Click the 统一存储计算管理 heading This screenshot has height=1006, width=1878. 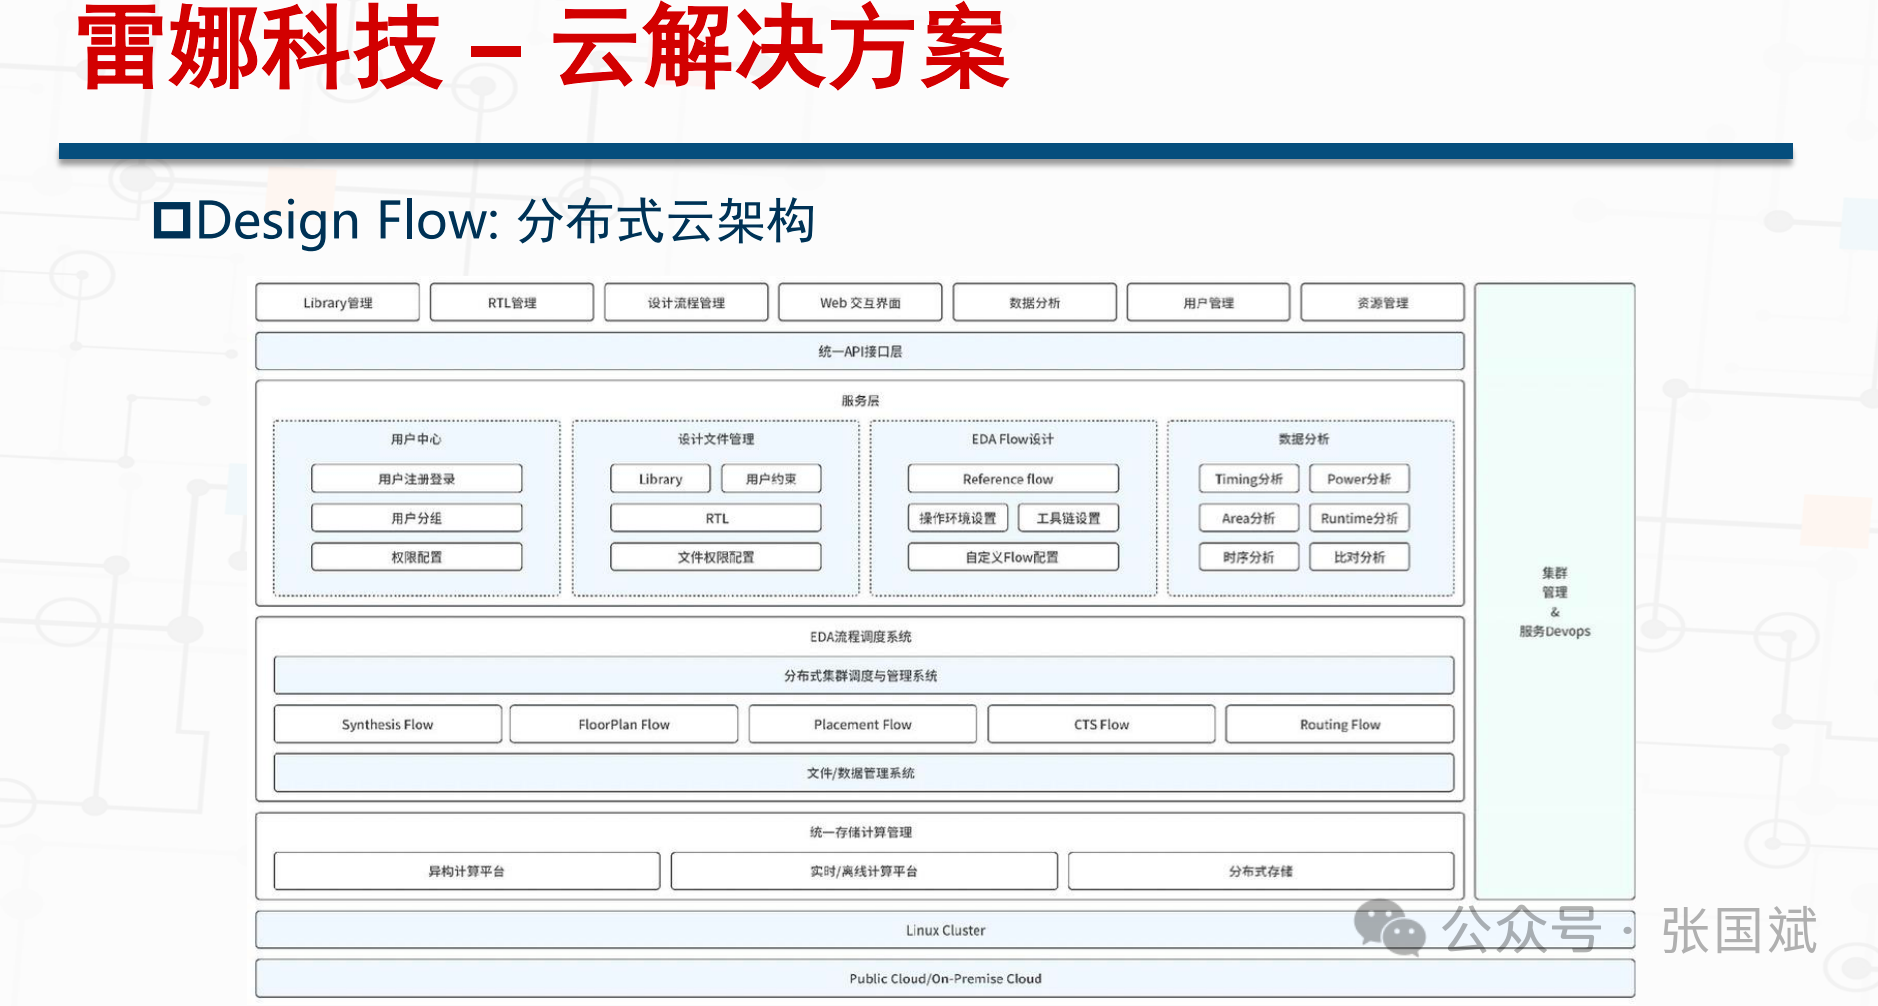pos(860,832)
